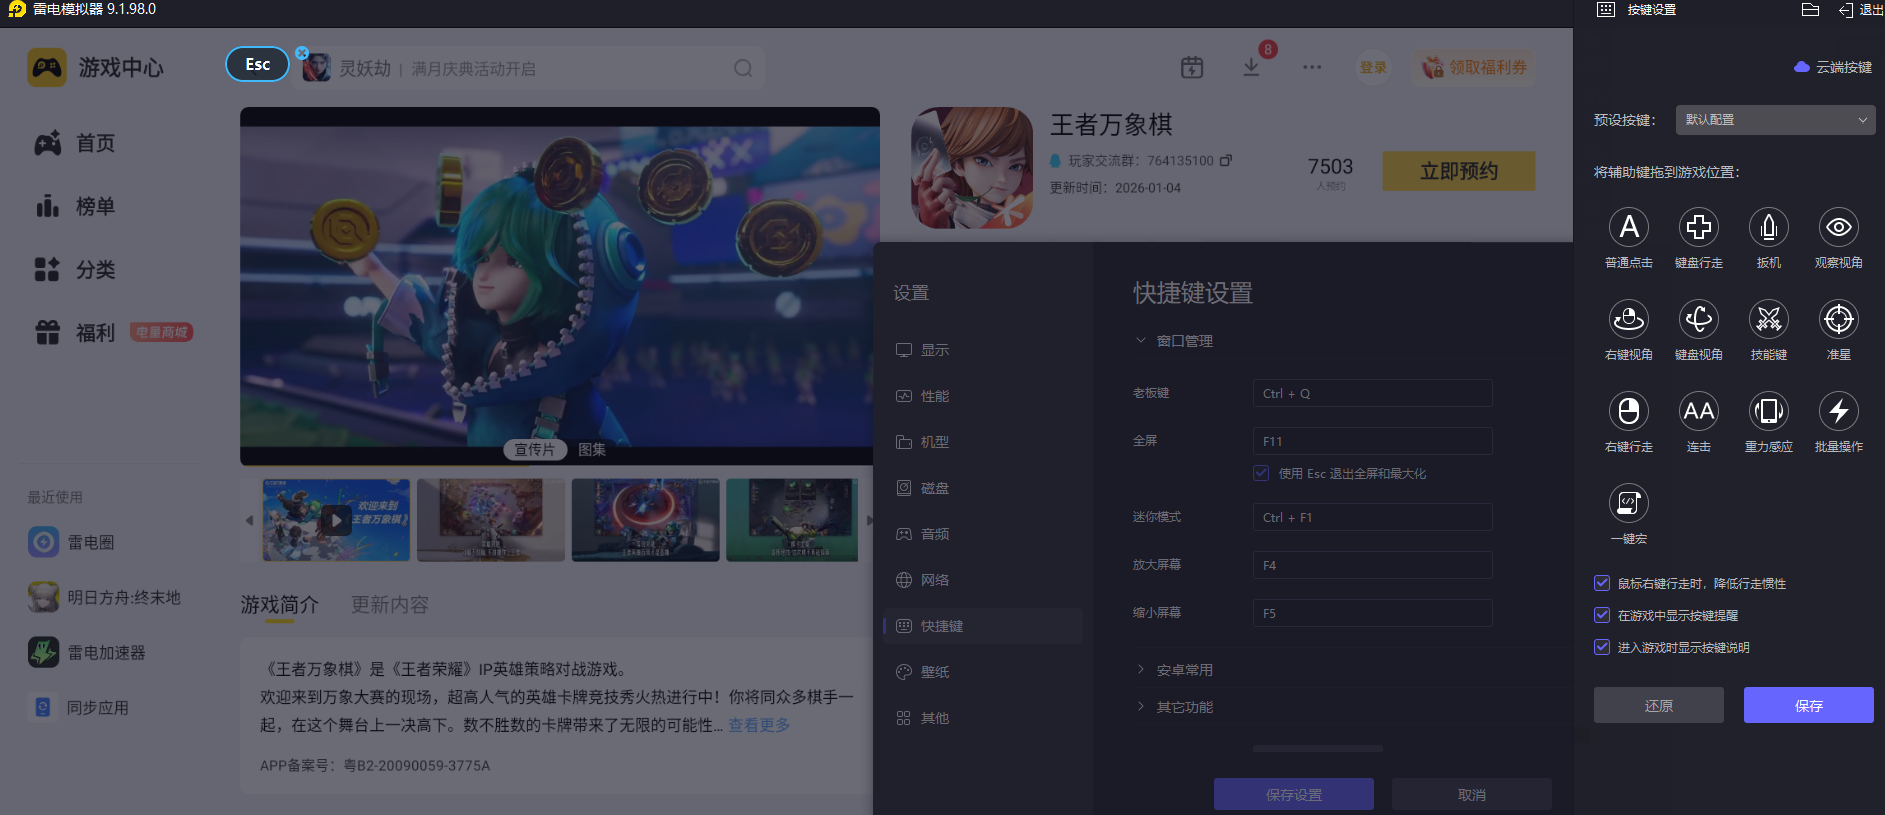Select the 准星 crosshair icon
The width and height of the screenshot is (1885, 815).
1838,319
